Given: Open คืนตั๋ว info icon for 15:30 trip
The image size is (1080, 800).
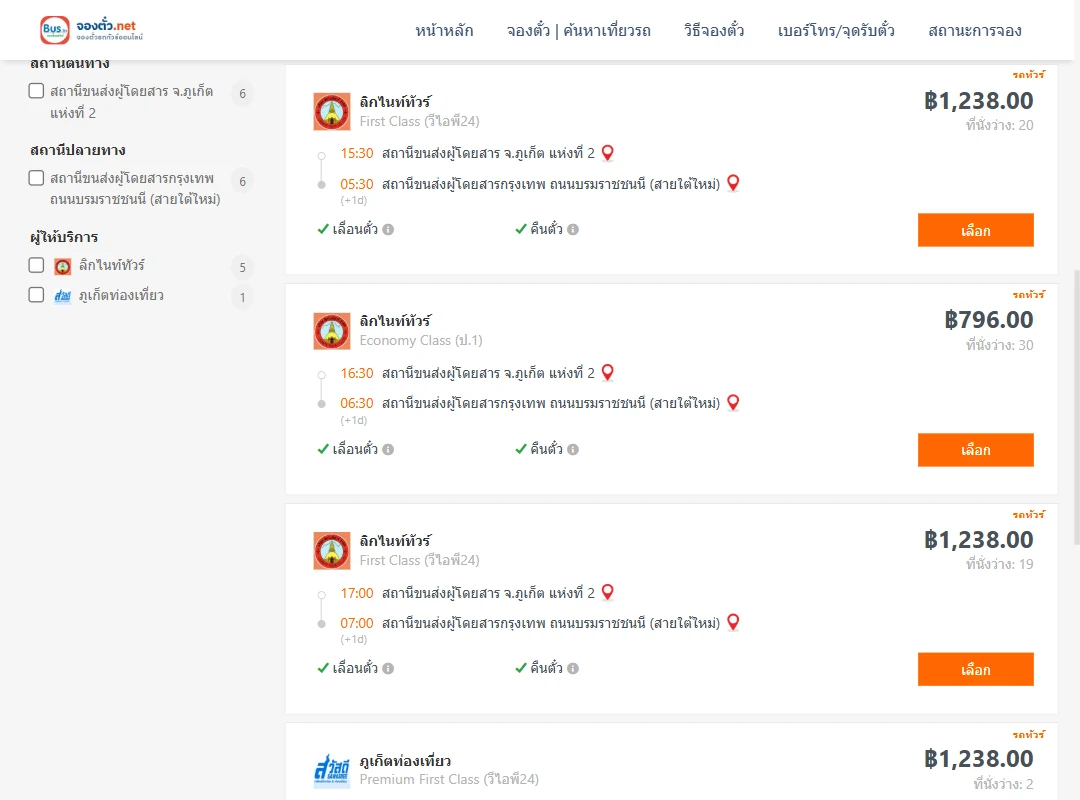Looking at the screenshot, I should click(573, 229).
